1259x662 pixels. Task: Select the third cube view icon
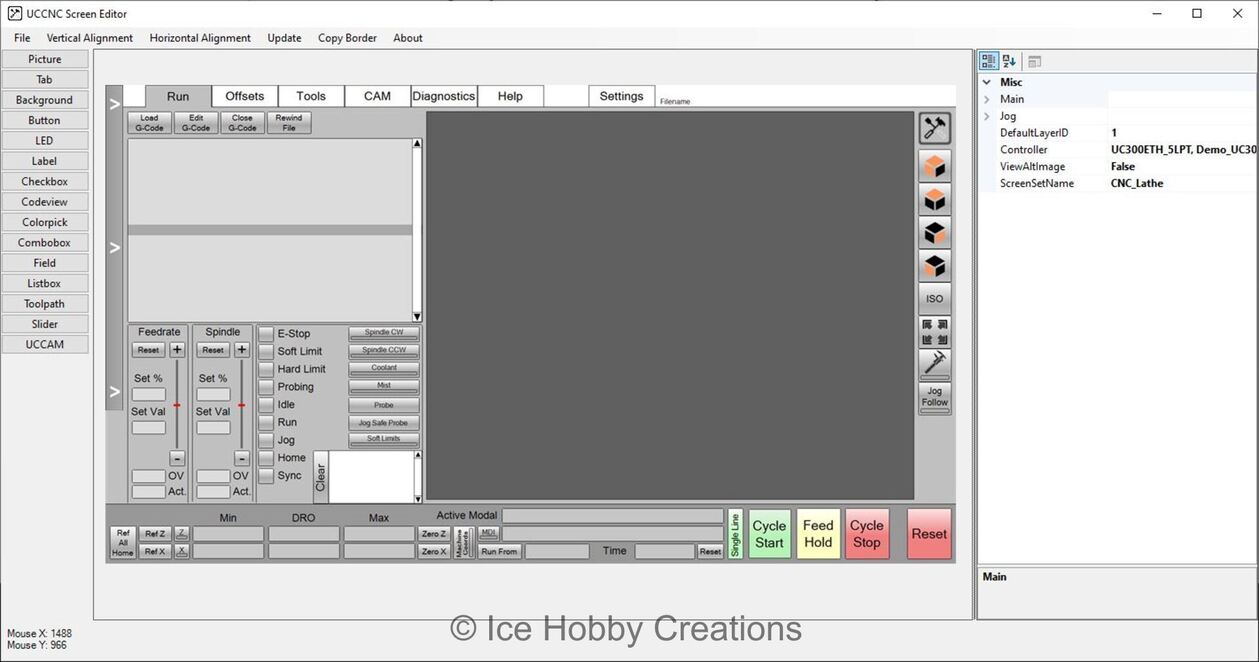point(935,233)
